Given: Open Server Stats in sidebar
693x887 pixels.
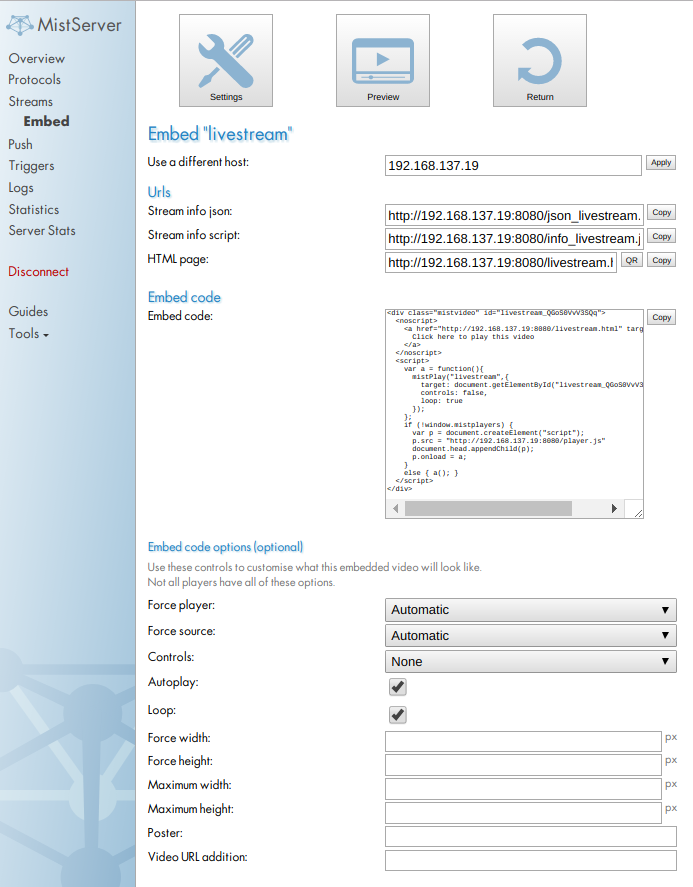Looking at the screenshot, I should tap(42, 231).
